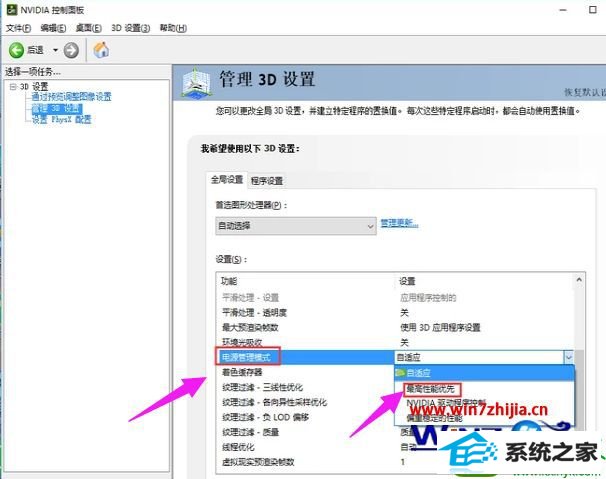Viewport: 606px width, 479px height.
Task: Switch to the 程序设置 tab
Action: (267, 181)
